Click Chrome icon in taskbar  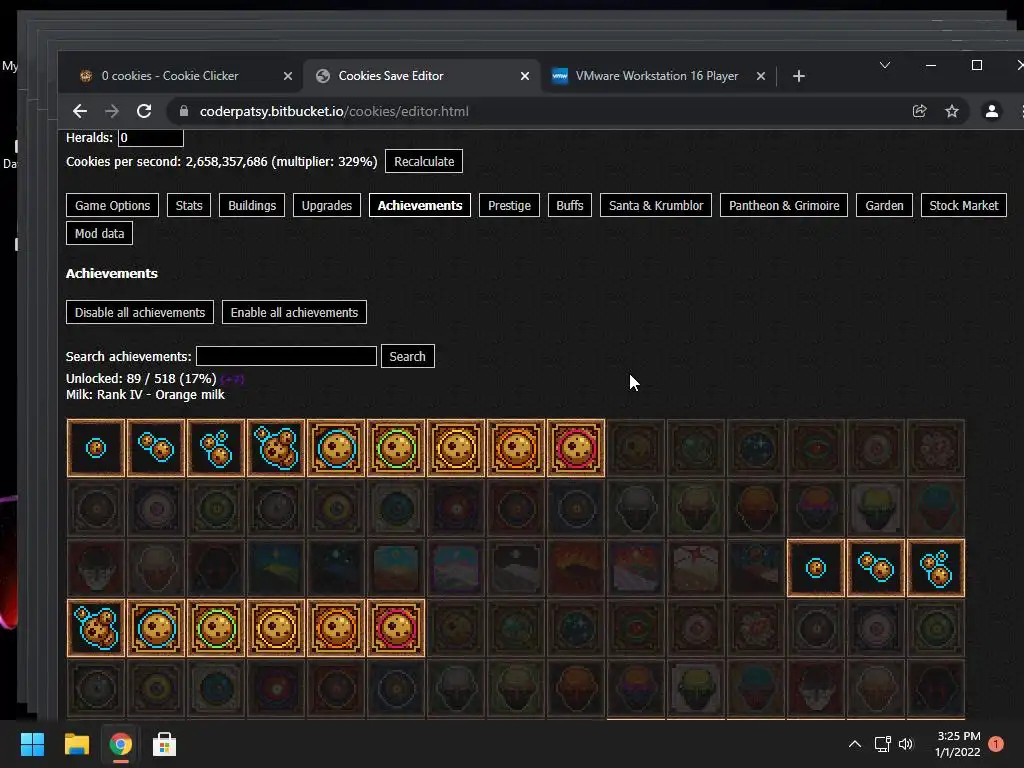point(120,744)
